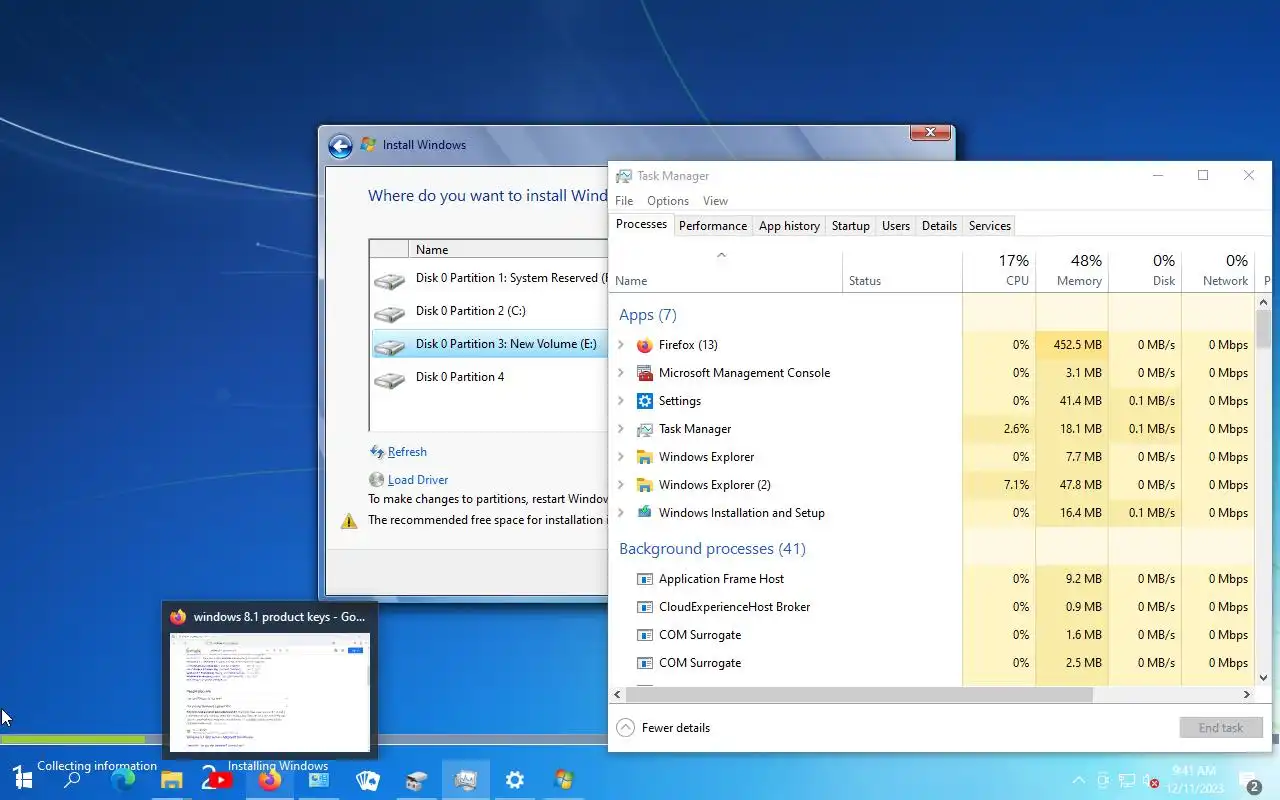Open Settings gear on the taskbar
1280x800 pixels.
pyautogui.click(x=514, y=780)
